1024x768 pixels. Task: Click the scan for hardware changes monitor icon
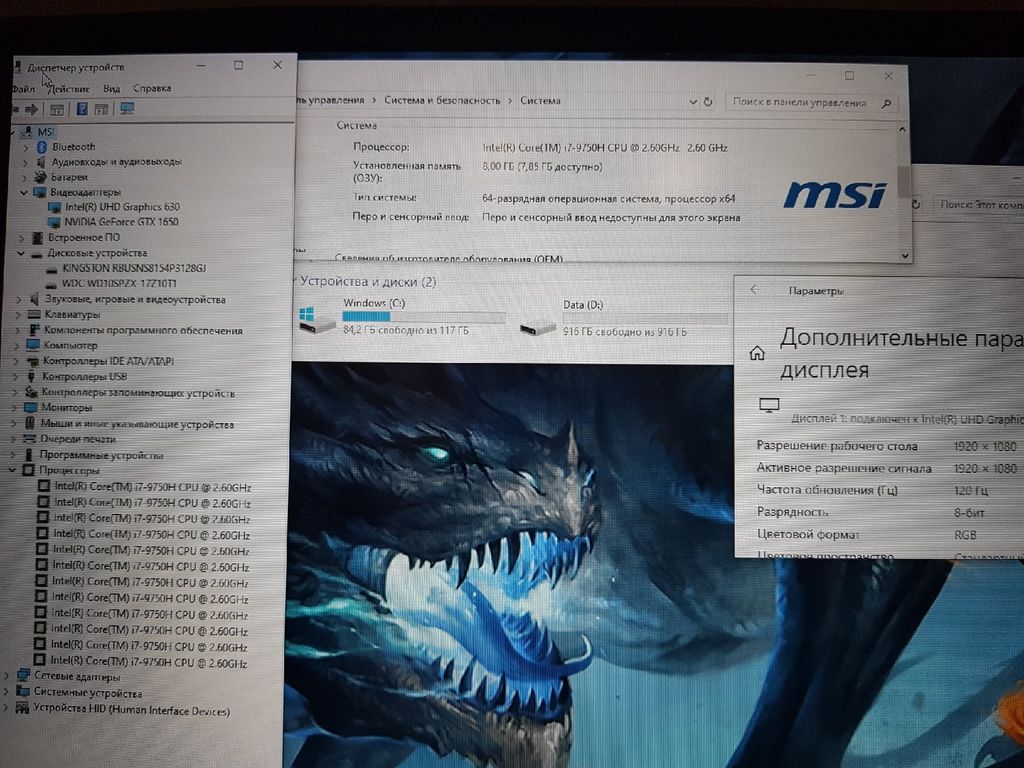[x=127, y=108]
